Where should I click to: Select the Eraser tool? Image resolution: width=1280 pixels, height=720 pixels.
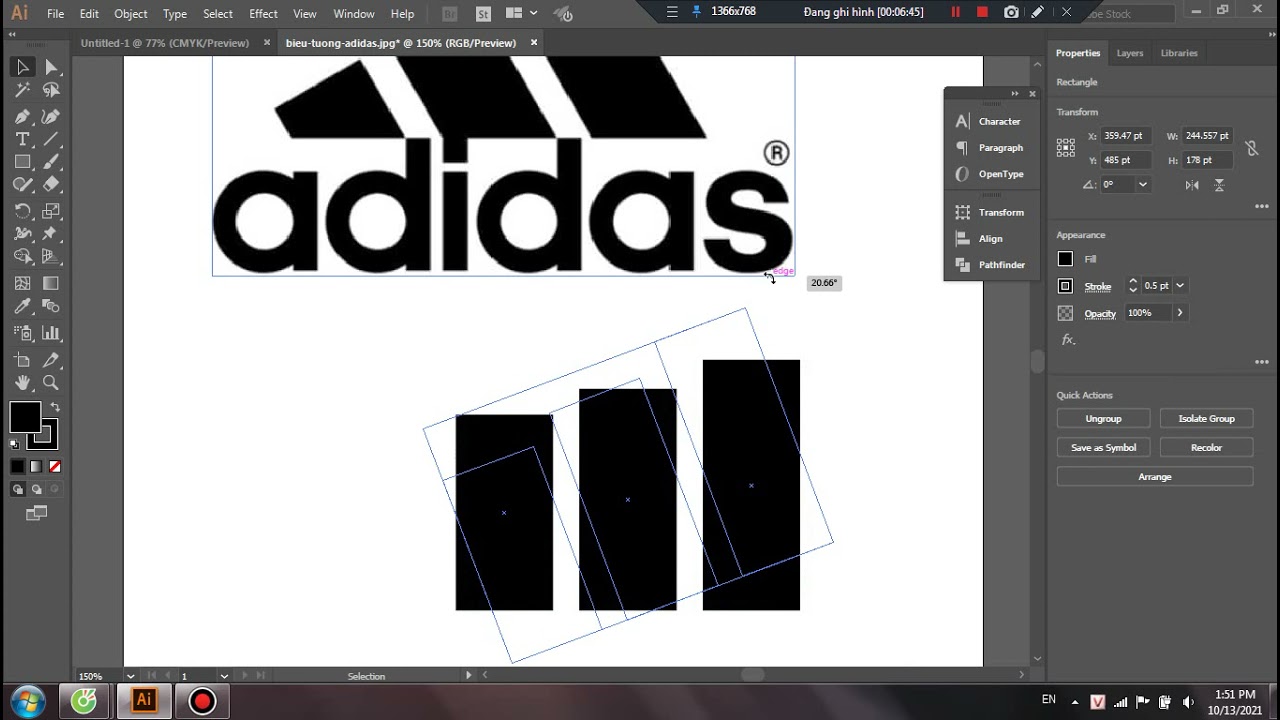pyautogui.click(x=51, y=184)
